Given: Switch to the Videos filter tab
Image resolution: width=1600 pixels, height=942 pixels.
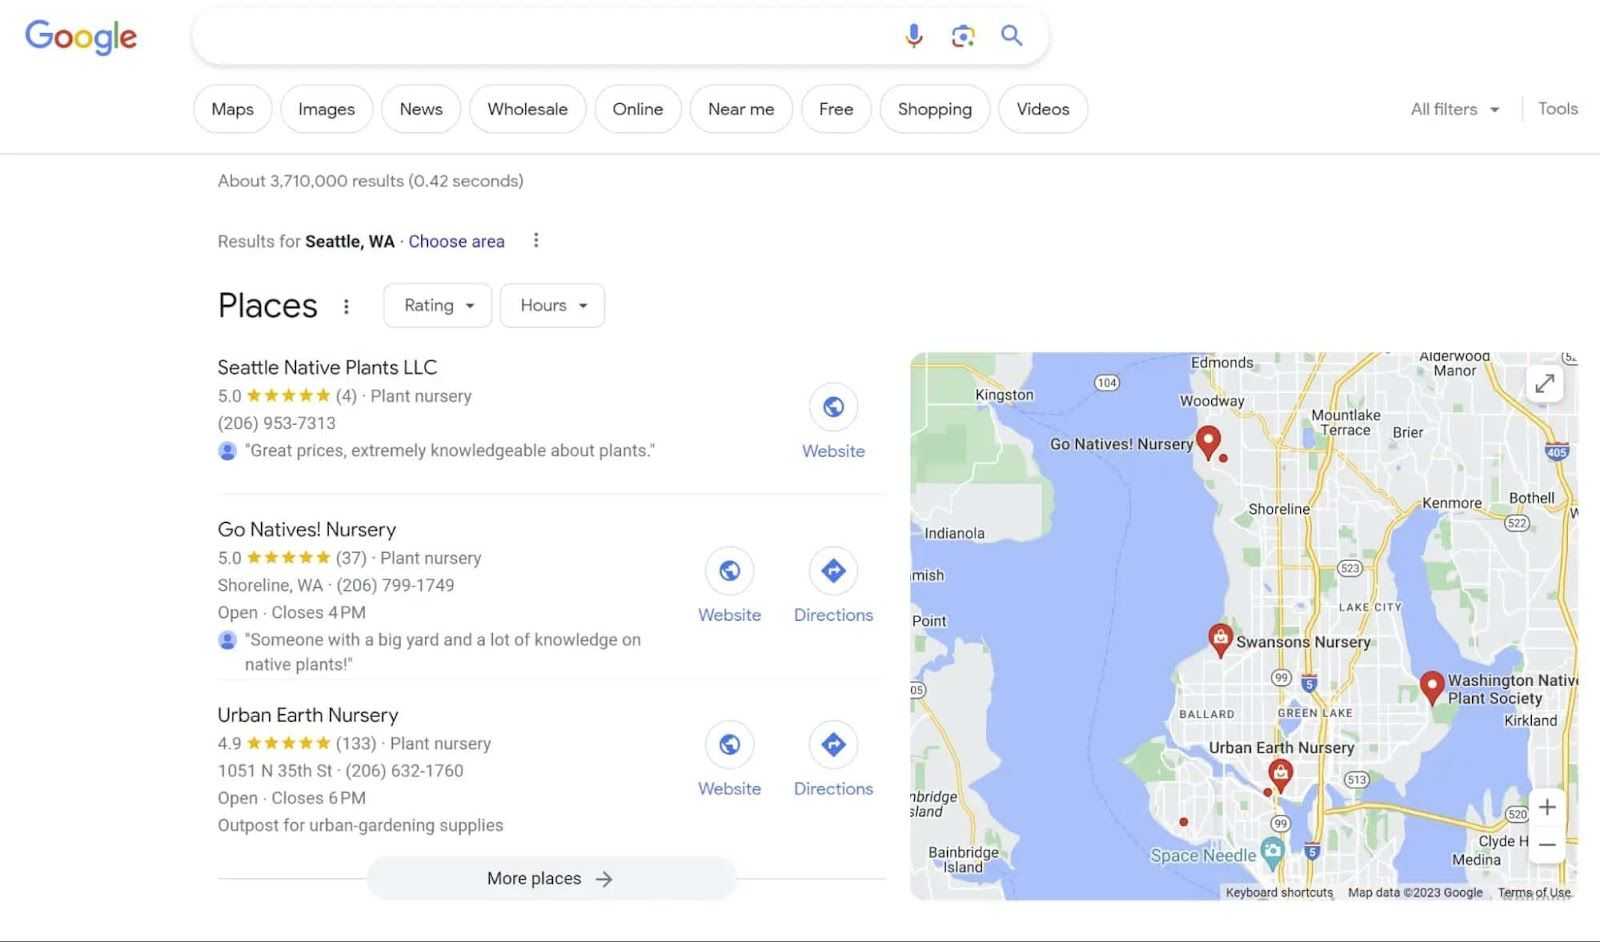Looking at the screenshot, I should click(1043, 109).
